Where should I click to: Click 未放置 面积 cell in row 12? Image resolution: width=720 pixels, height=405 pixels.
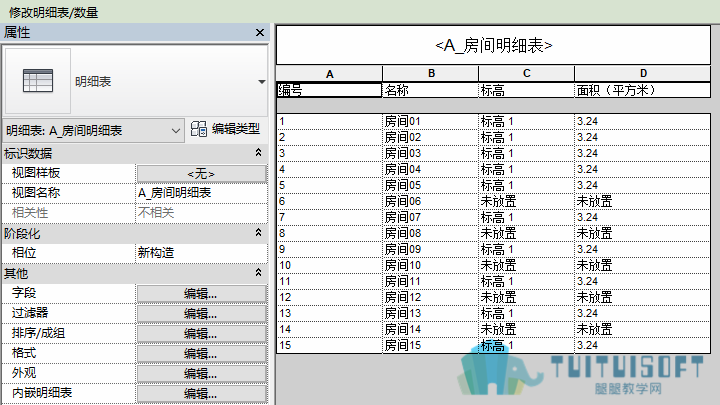[x=642, y=297]
